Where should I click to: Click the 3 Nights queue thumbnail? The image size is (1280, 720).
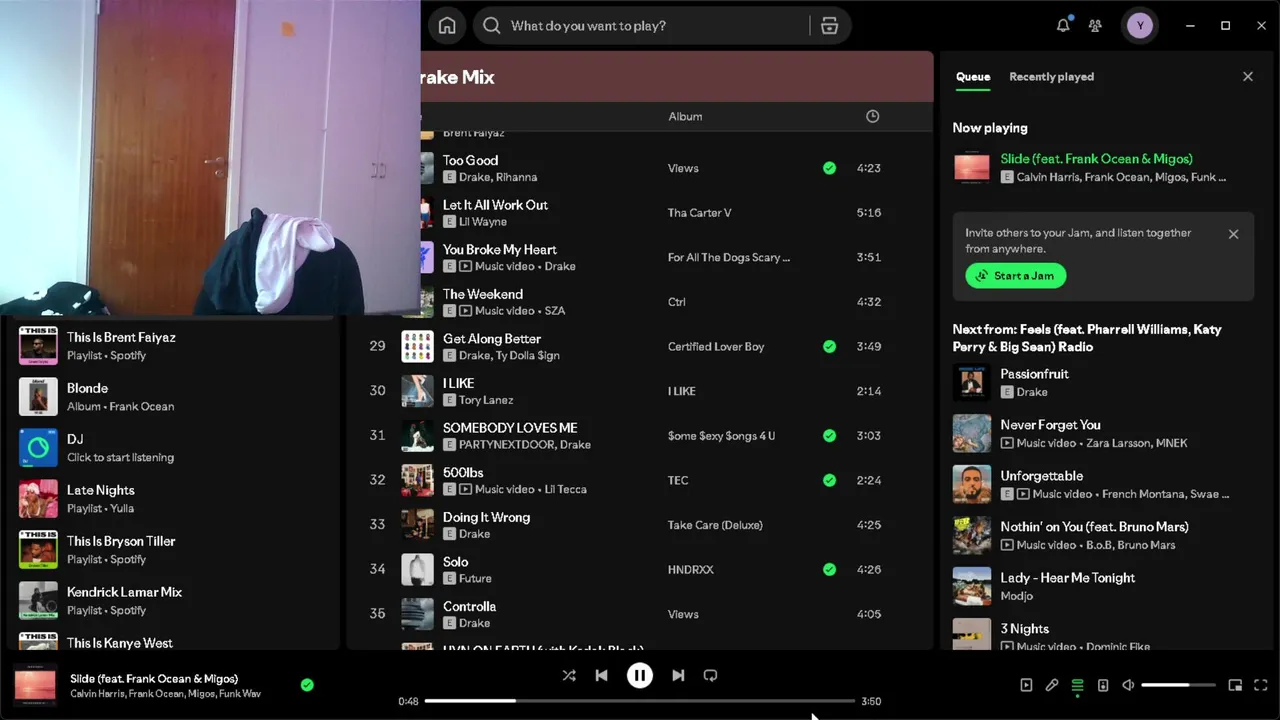972,634
